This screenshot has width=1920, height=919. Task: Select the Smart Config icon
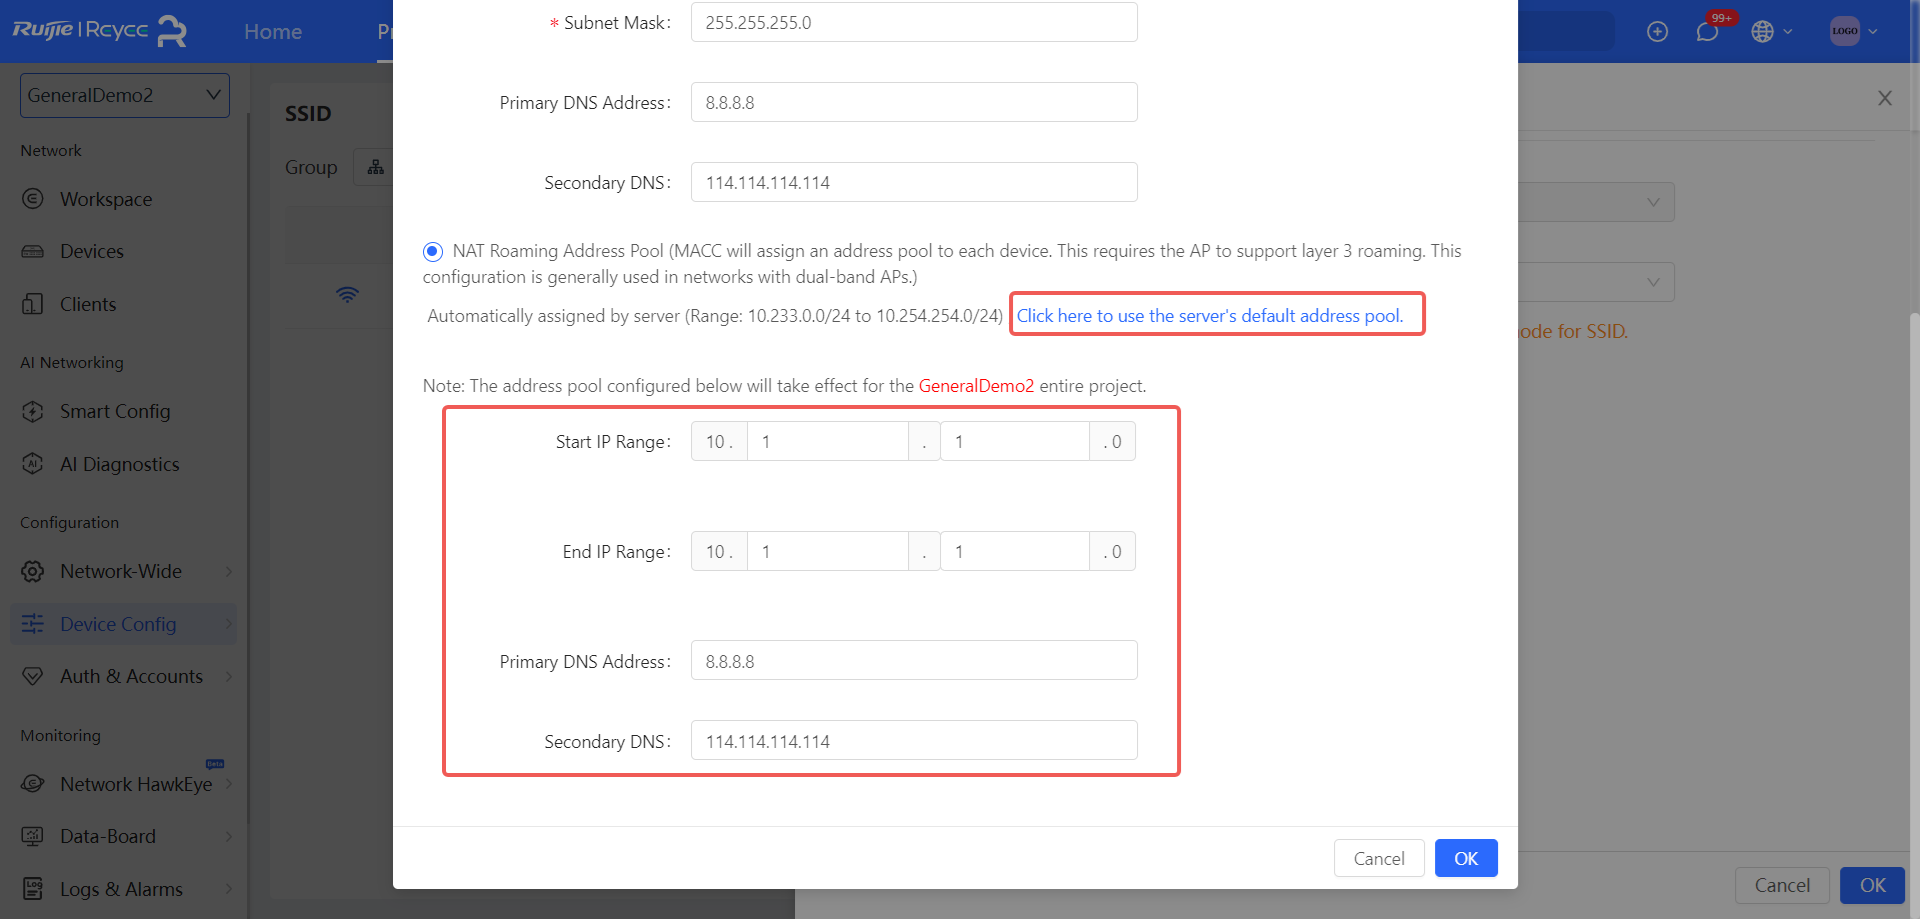pyautogui.click(x=33, y=411)
